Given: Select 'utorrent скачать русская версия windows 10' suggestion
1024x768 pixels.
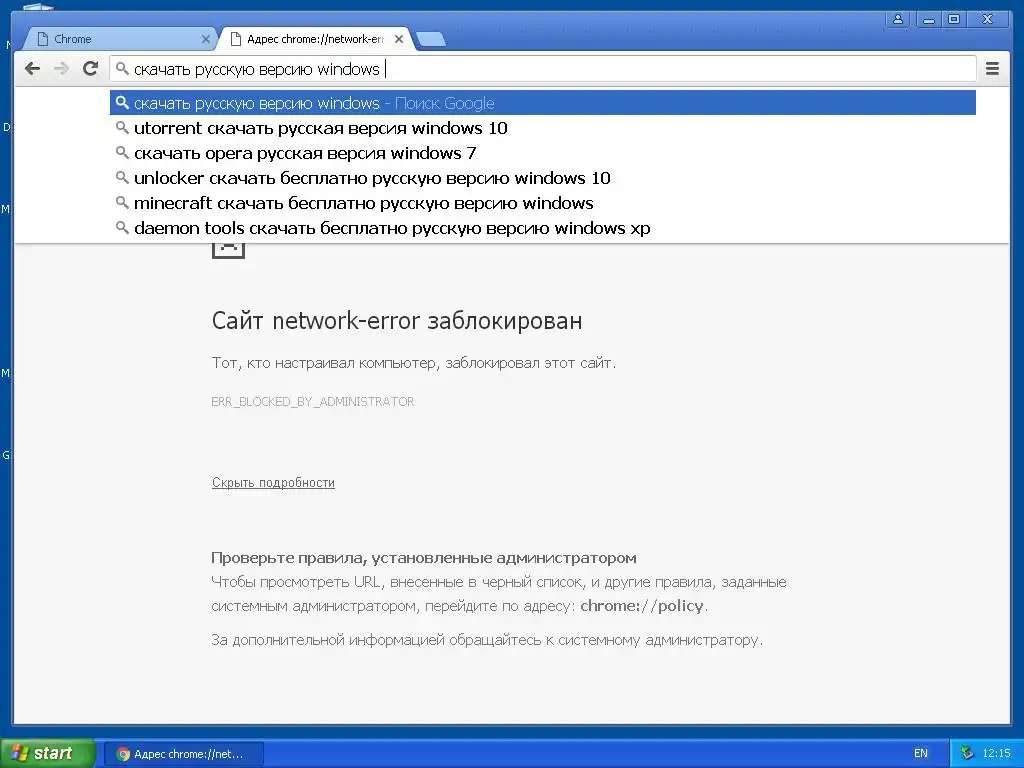Looking at the screenshot, I should [543, 128].
